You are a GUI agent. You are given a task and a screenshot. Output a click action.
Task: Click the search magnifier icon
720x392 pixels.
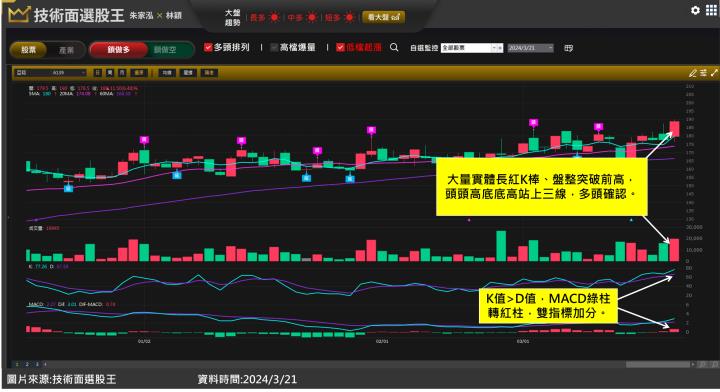394,47
